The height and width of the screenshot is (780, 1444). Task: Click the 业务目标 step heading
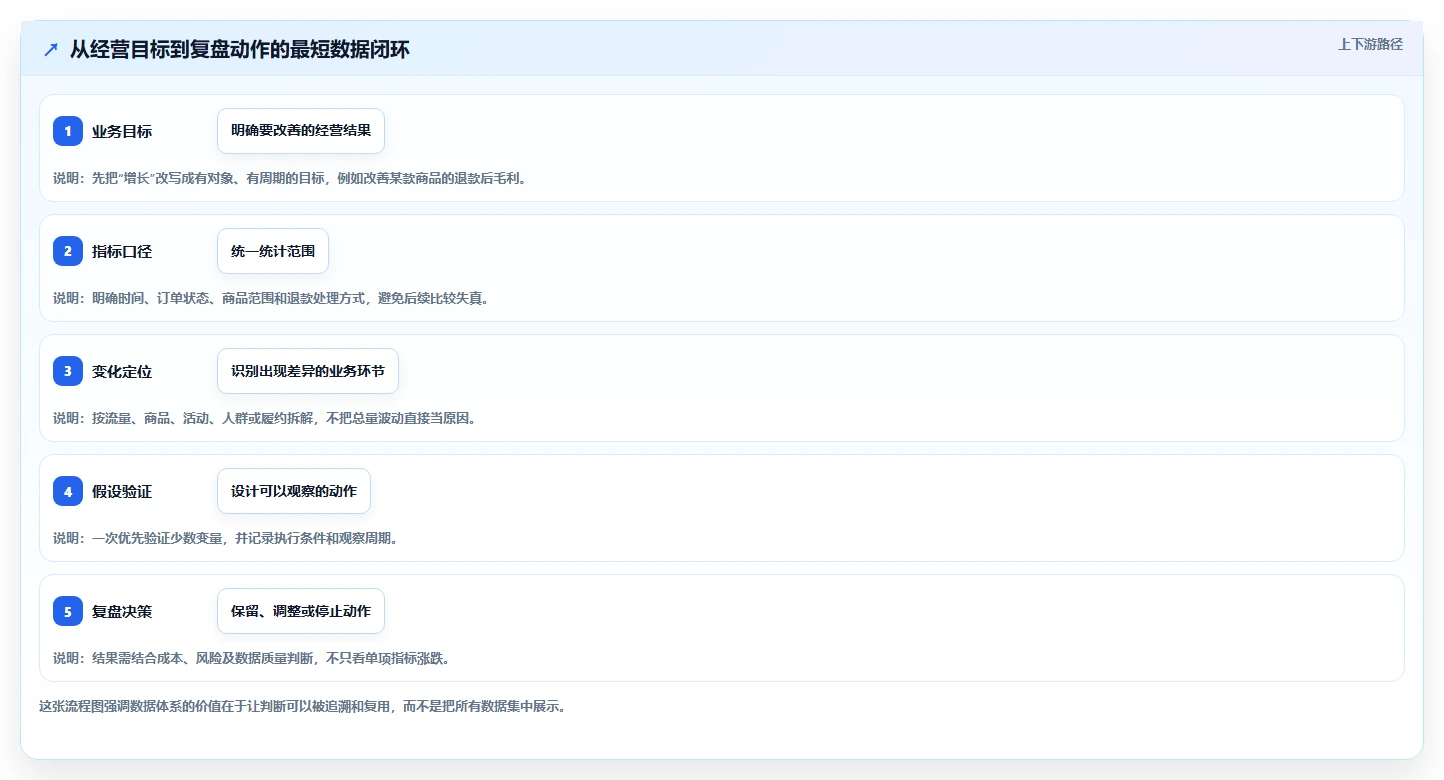pos(122,131)
